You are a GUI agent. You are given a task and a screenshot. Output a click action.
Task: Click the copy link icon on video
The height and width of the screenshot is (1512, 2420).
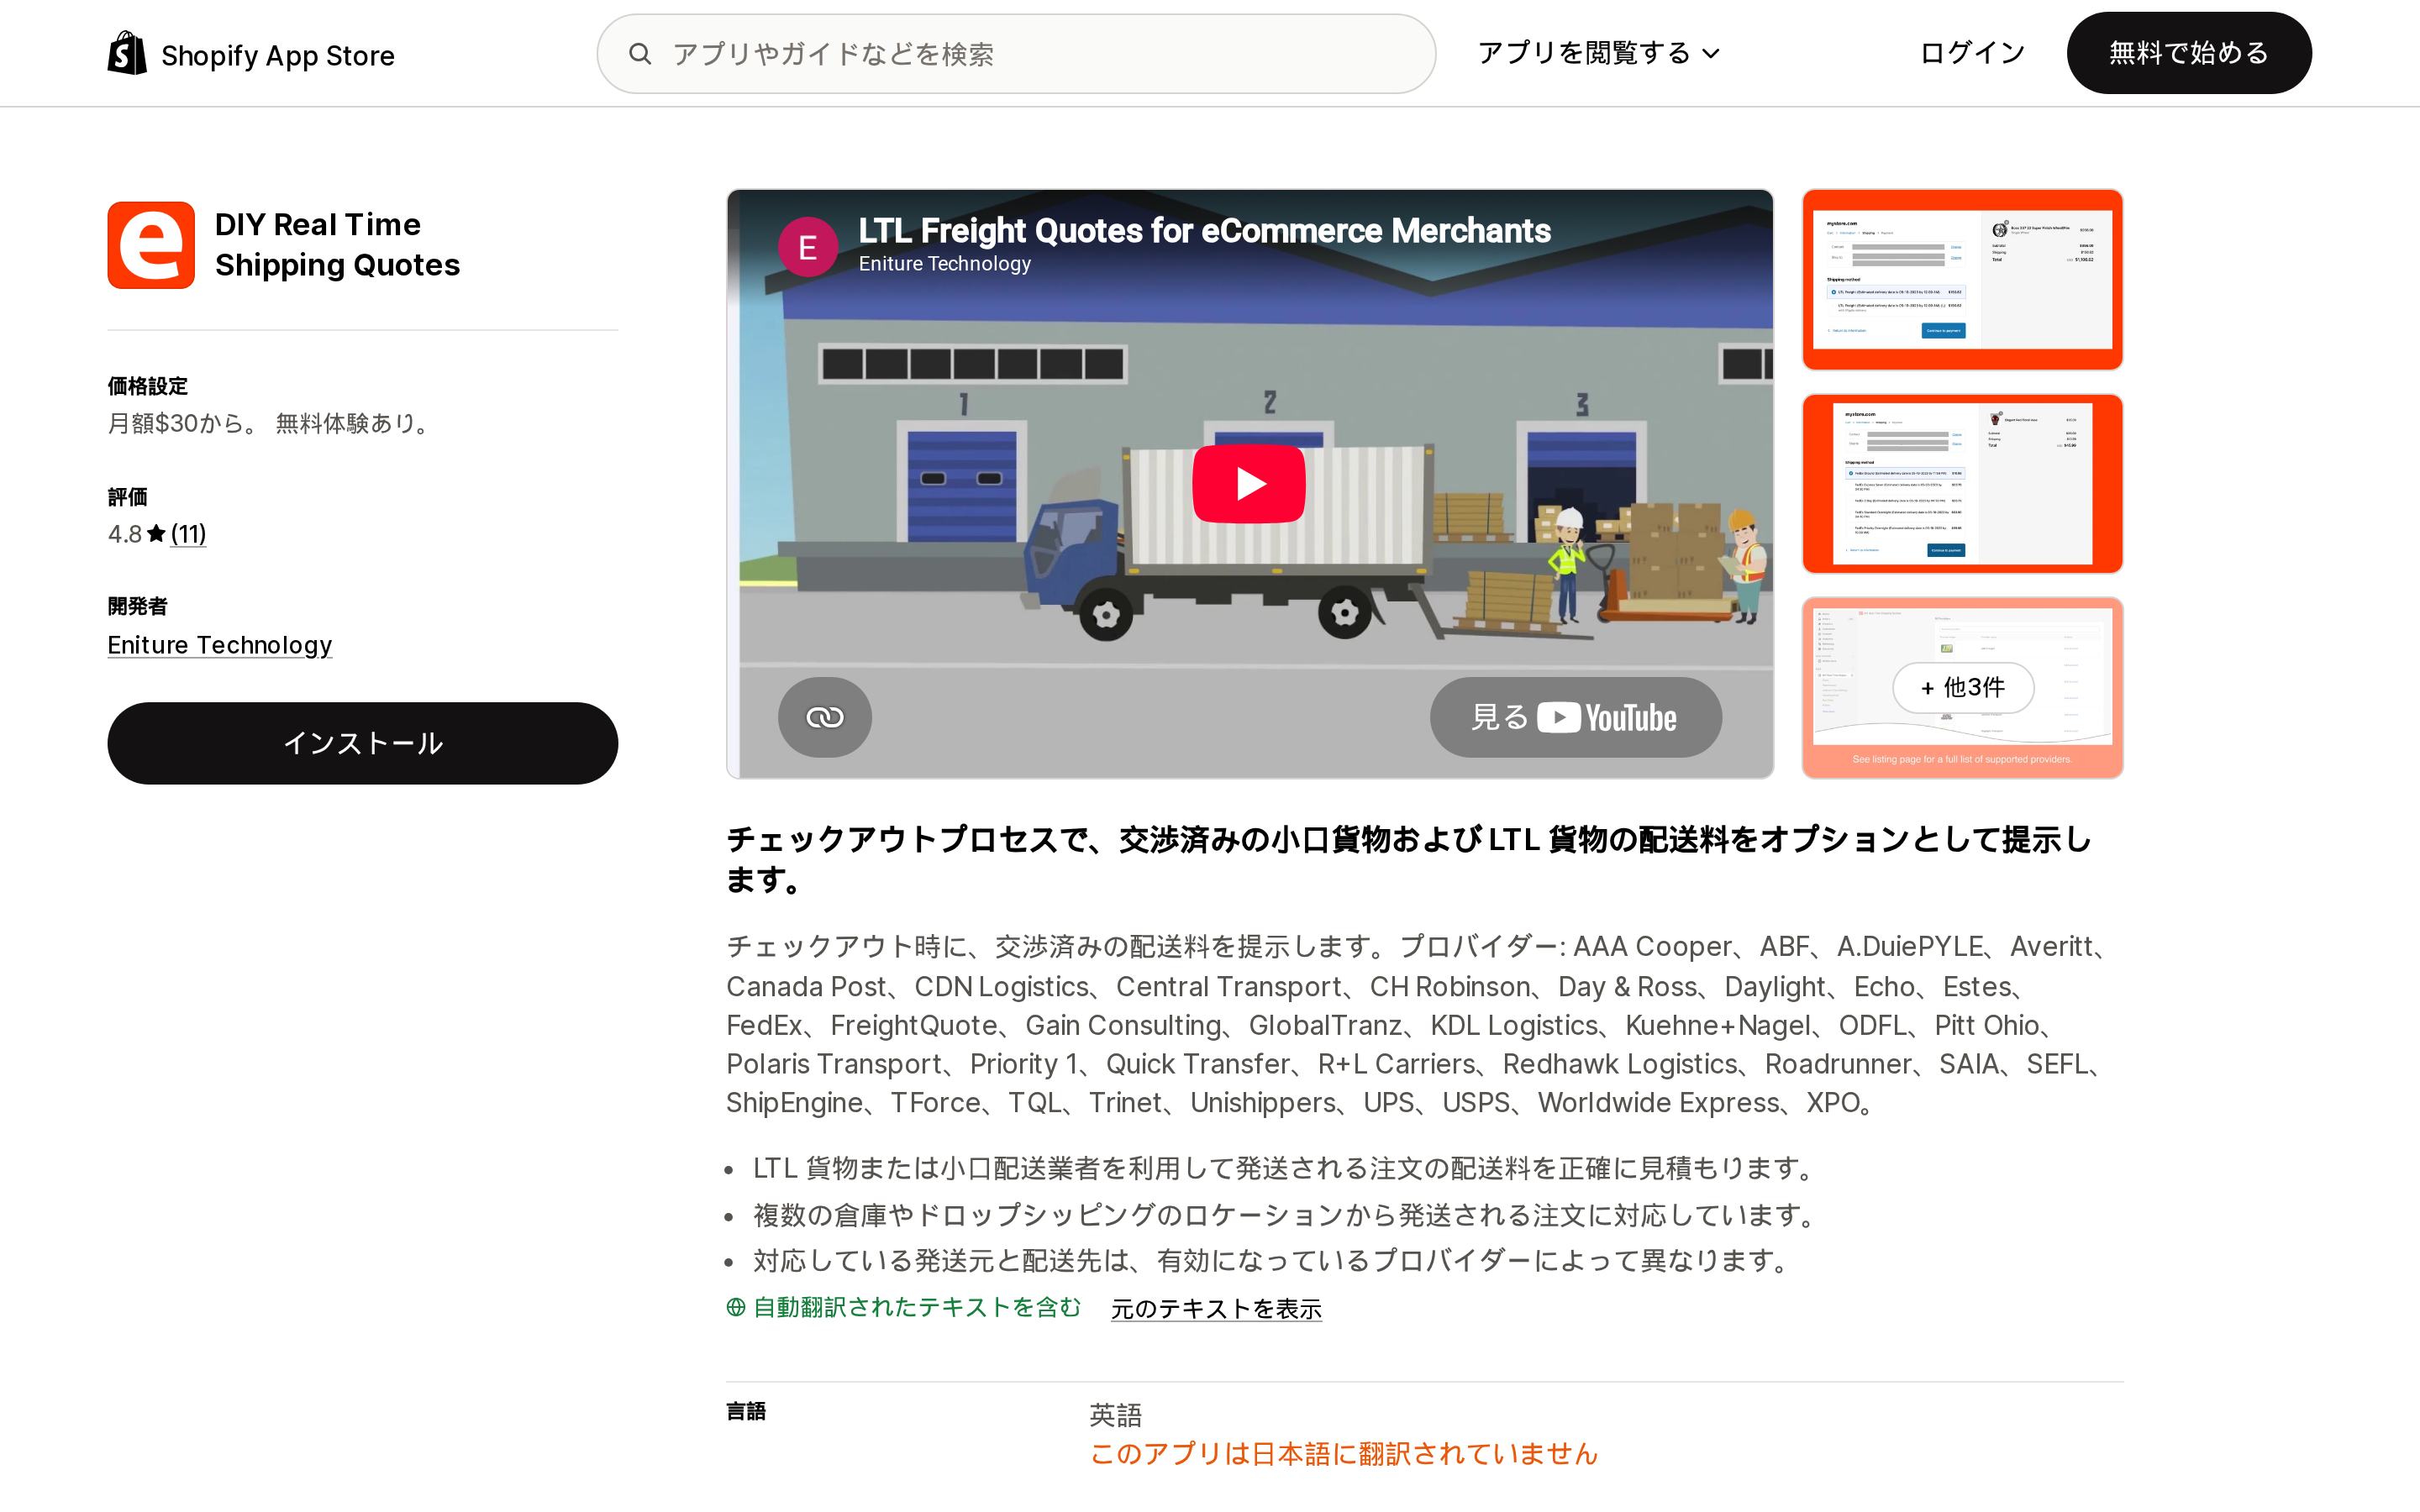[x=825, y=717]
